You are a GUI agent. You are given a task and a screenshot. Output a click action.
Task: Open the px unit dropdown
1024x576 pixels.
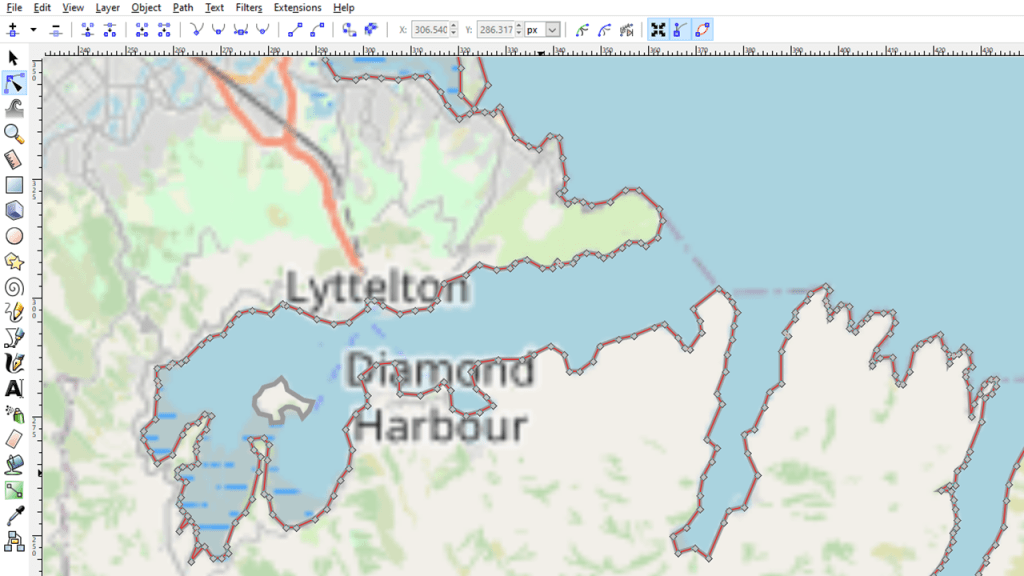(x=543, y=30)
